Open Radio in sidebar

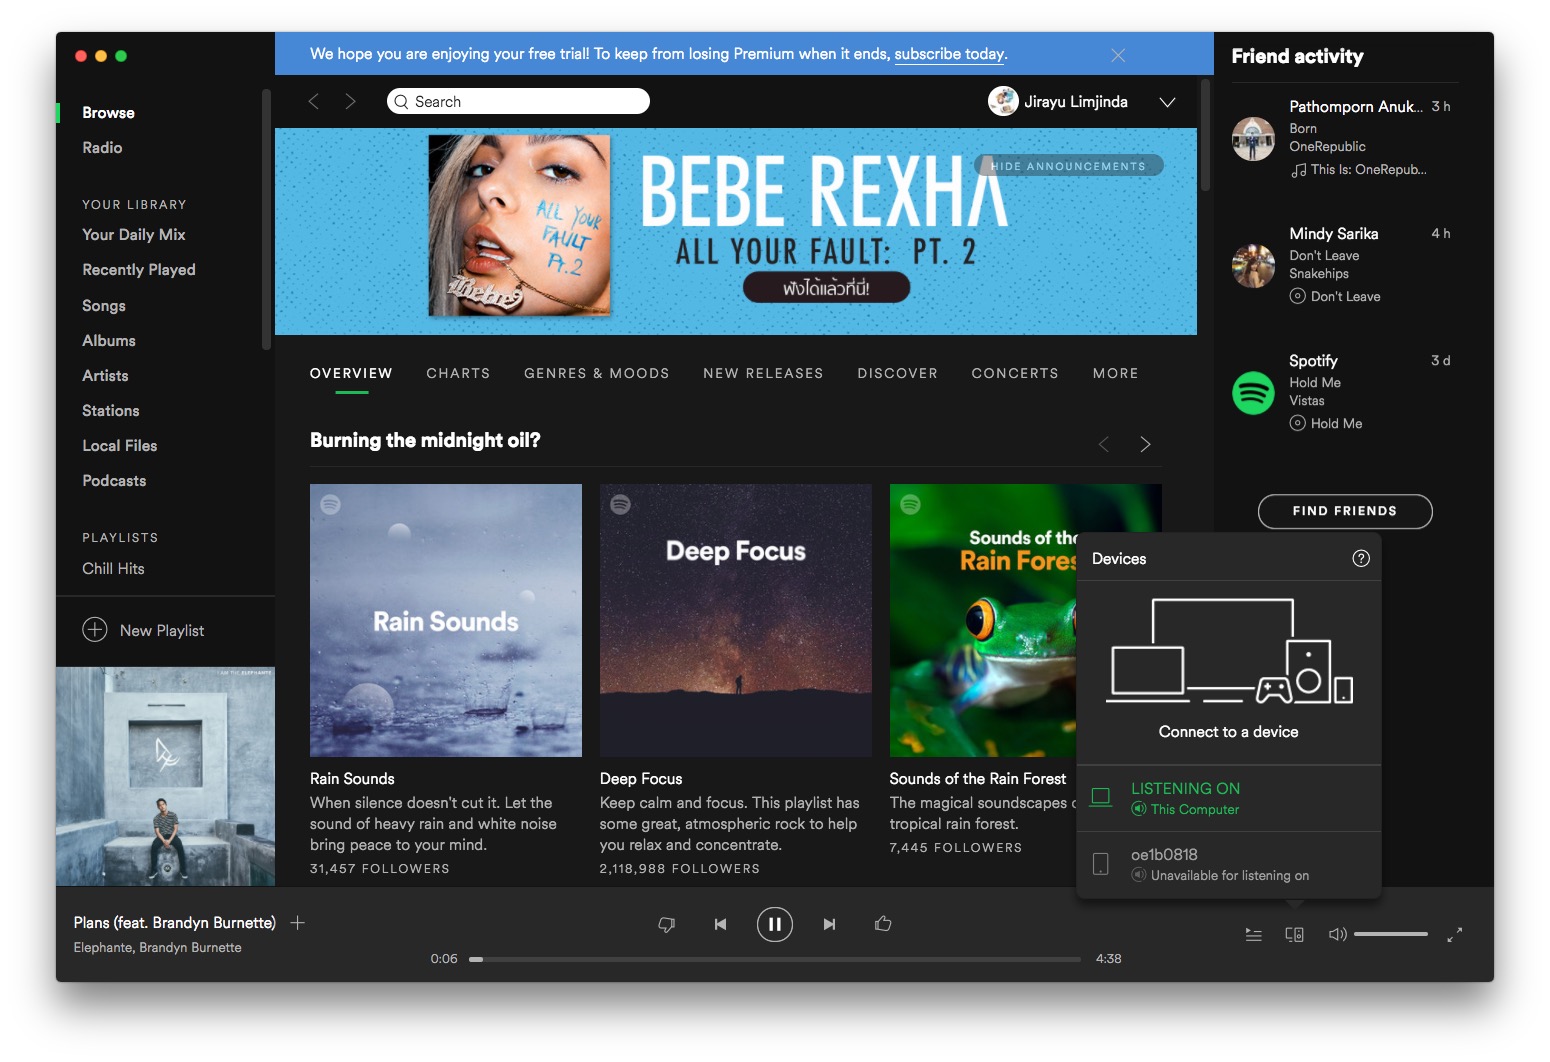102,148
